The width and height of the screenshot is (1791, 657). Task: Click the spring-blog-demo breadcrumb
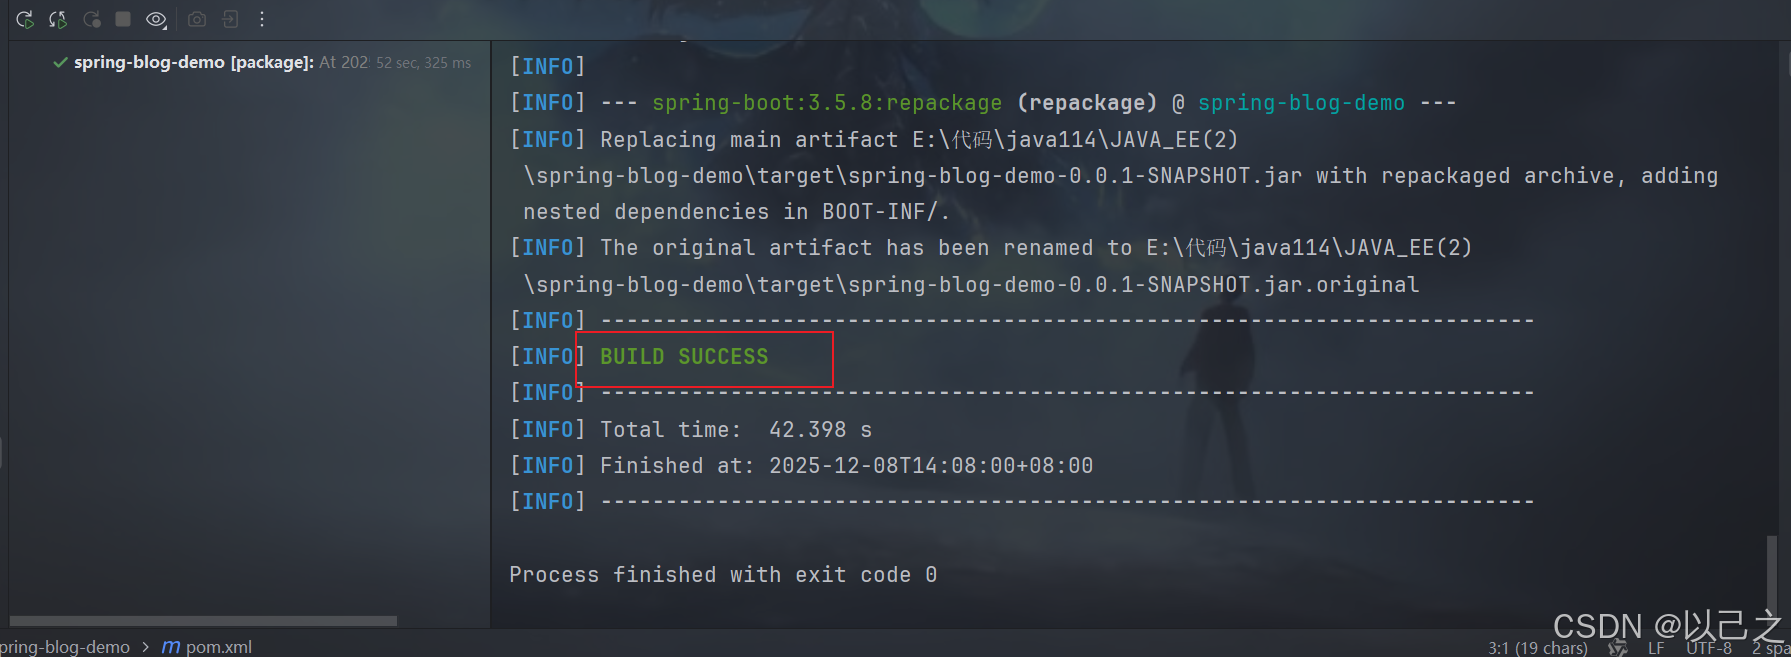[x=65, y=647]
